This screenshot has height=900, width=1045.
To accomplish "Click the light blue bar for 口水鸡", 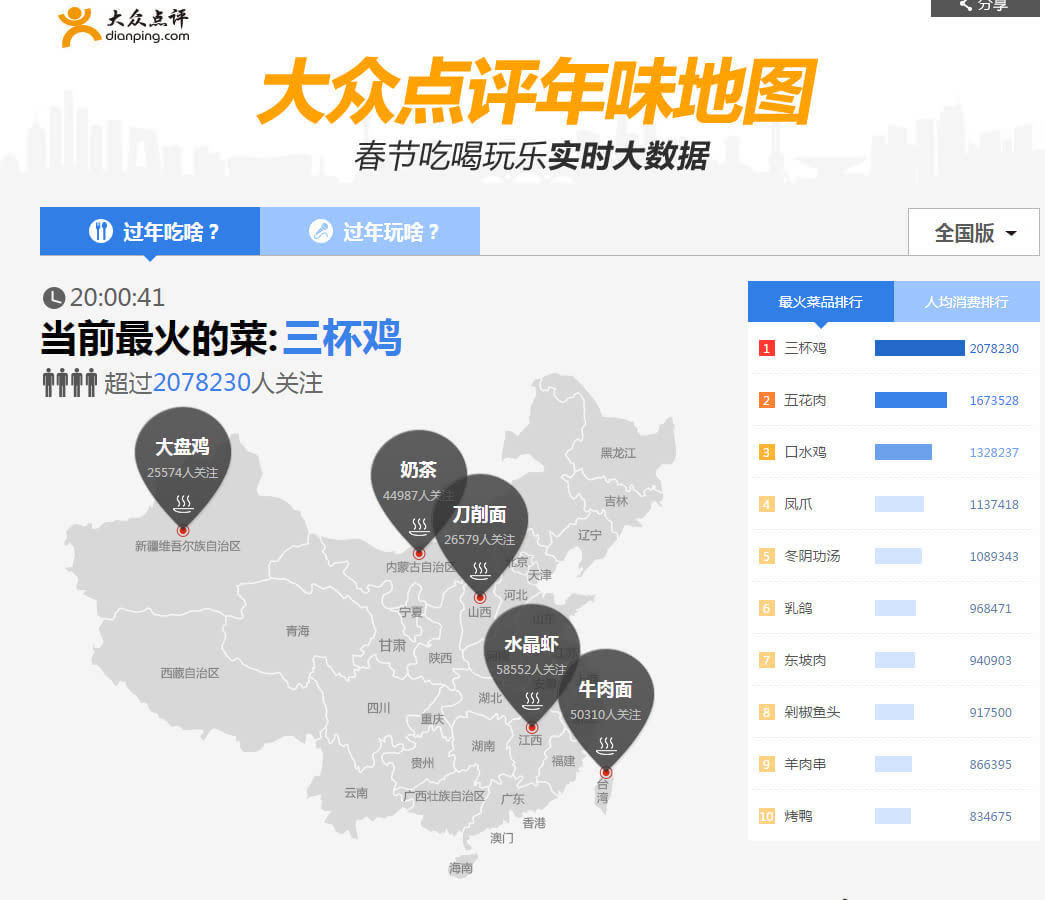I will 904,452.
